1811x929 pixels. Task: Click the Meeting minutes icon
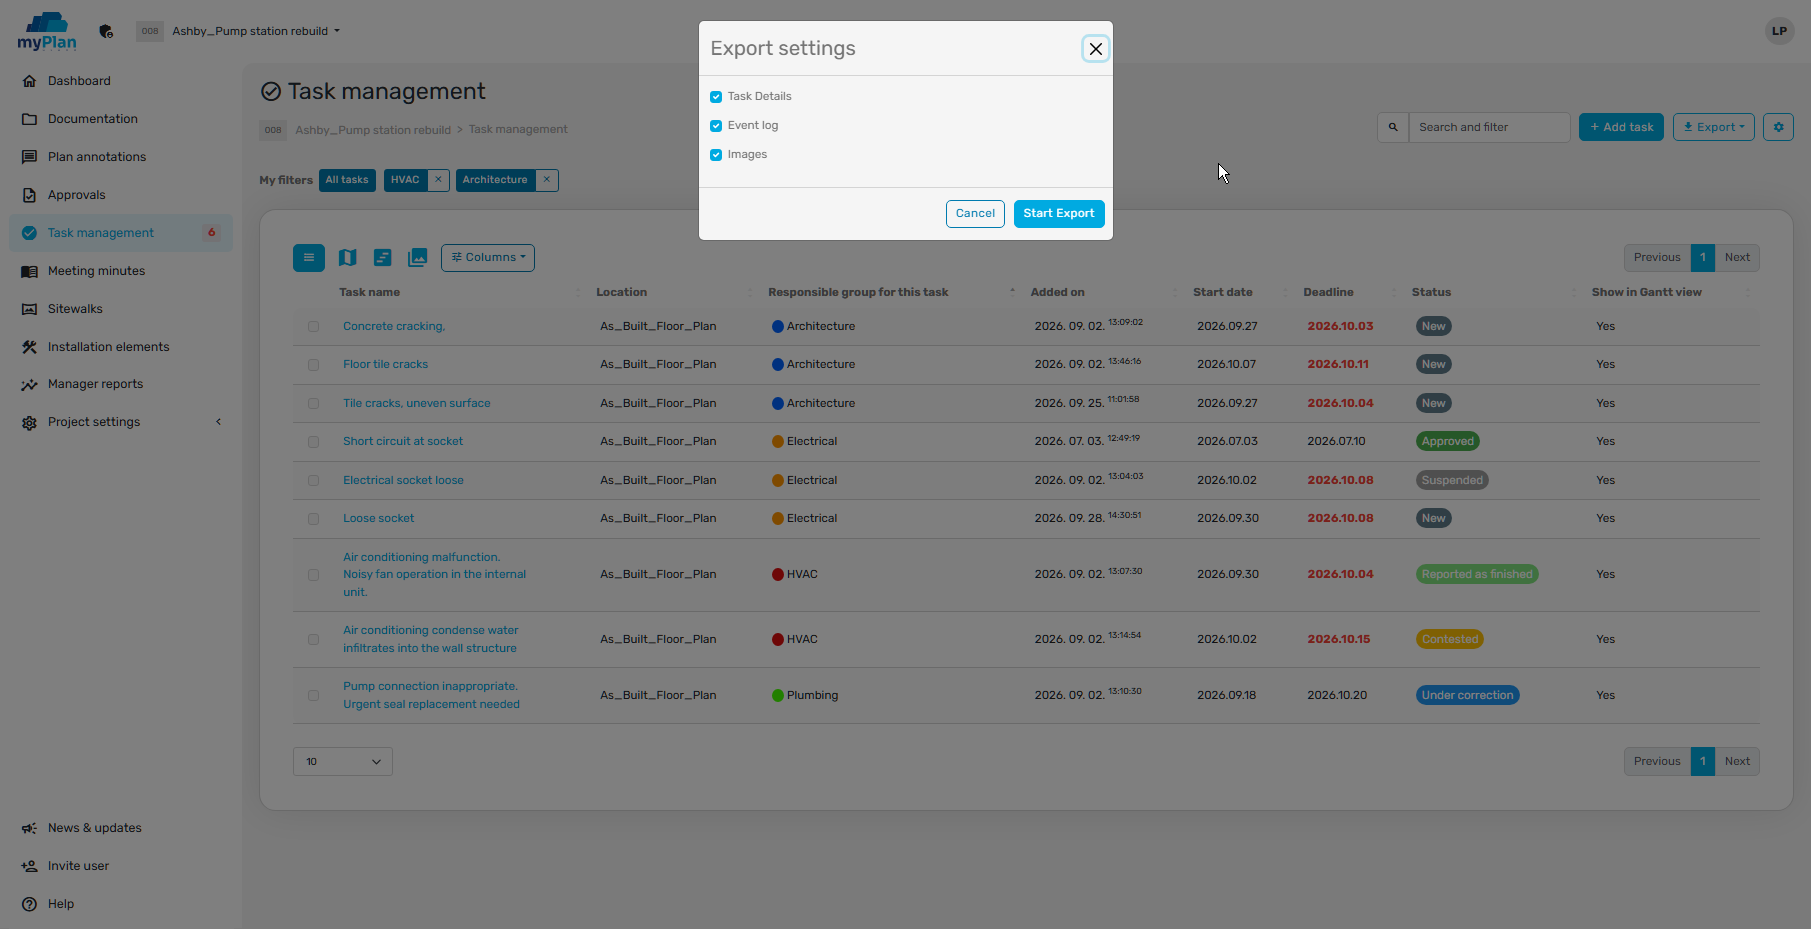click(x=29, y=271)
